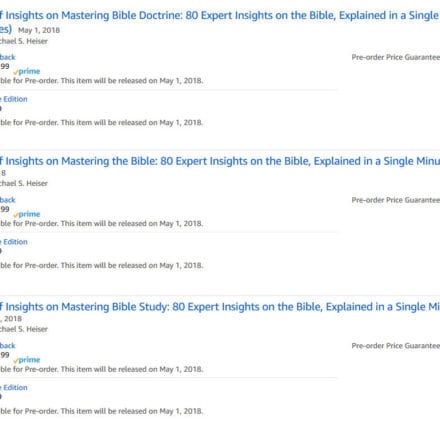This screenshot has height=440, width=440.
Task: Click author Michael S. Heiser under Mastering the Bible
Action: pyautogui.click(x=24, y=183)
